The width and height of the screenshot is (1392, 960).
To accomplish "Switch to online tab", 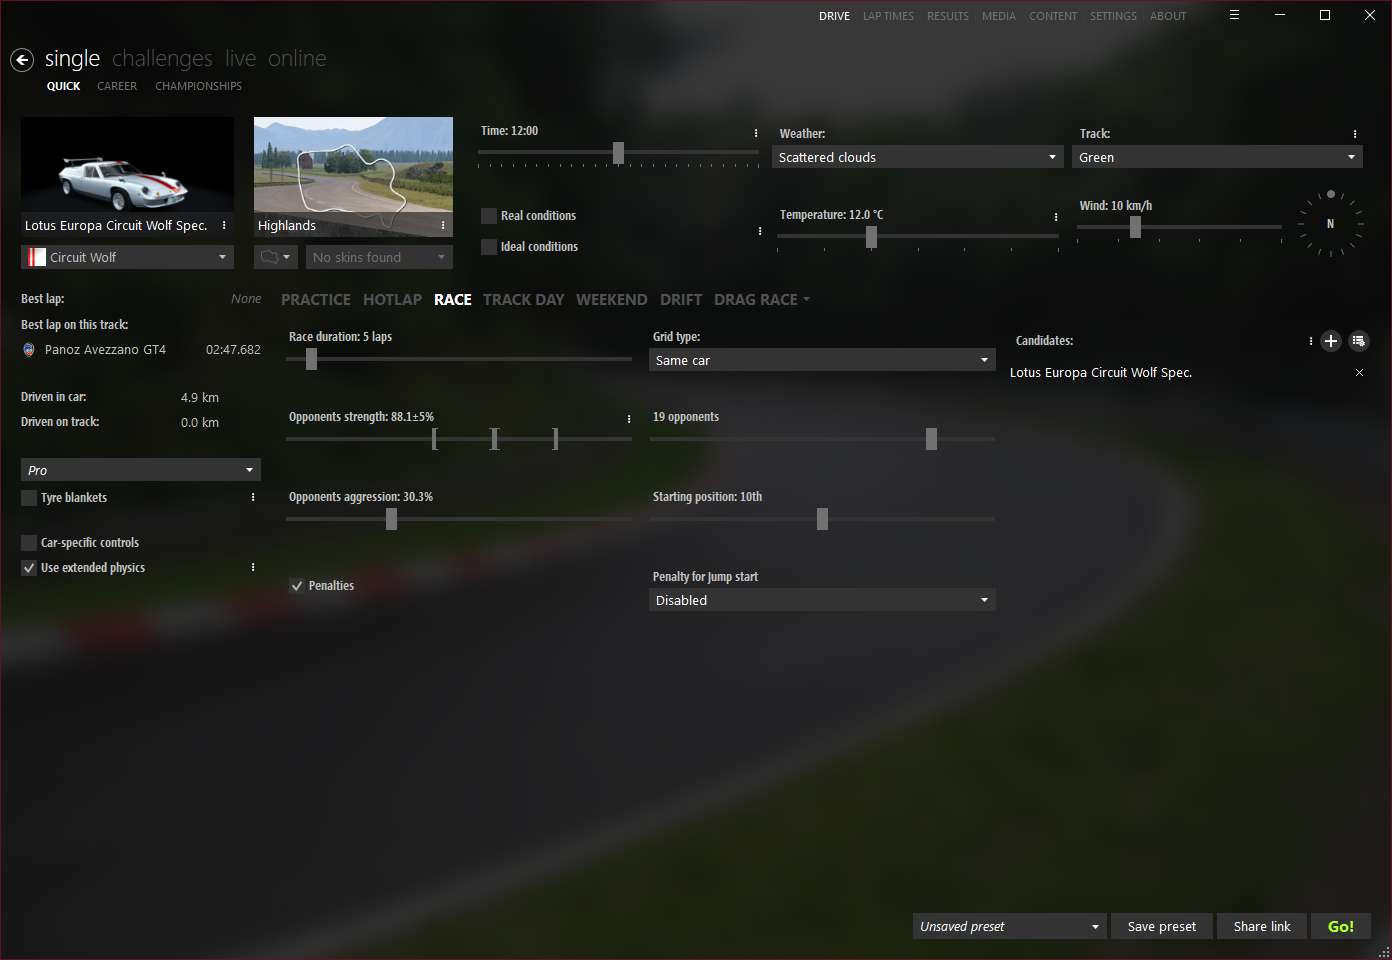I will point(297,59).
